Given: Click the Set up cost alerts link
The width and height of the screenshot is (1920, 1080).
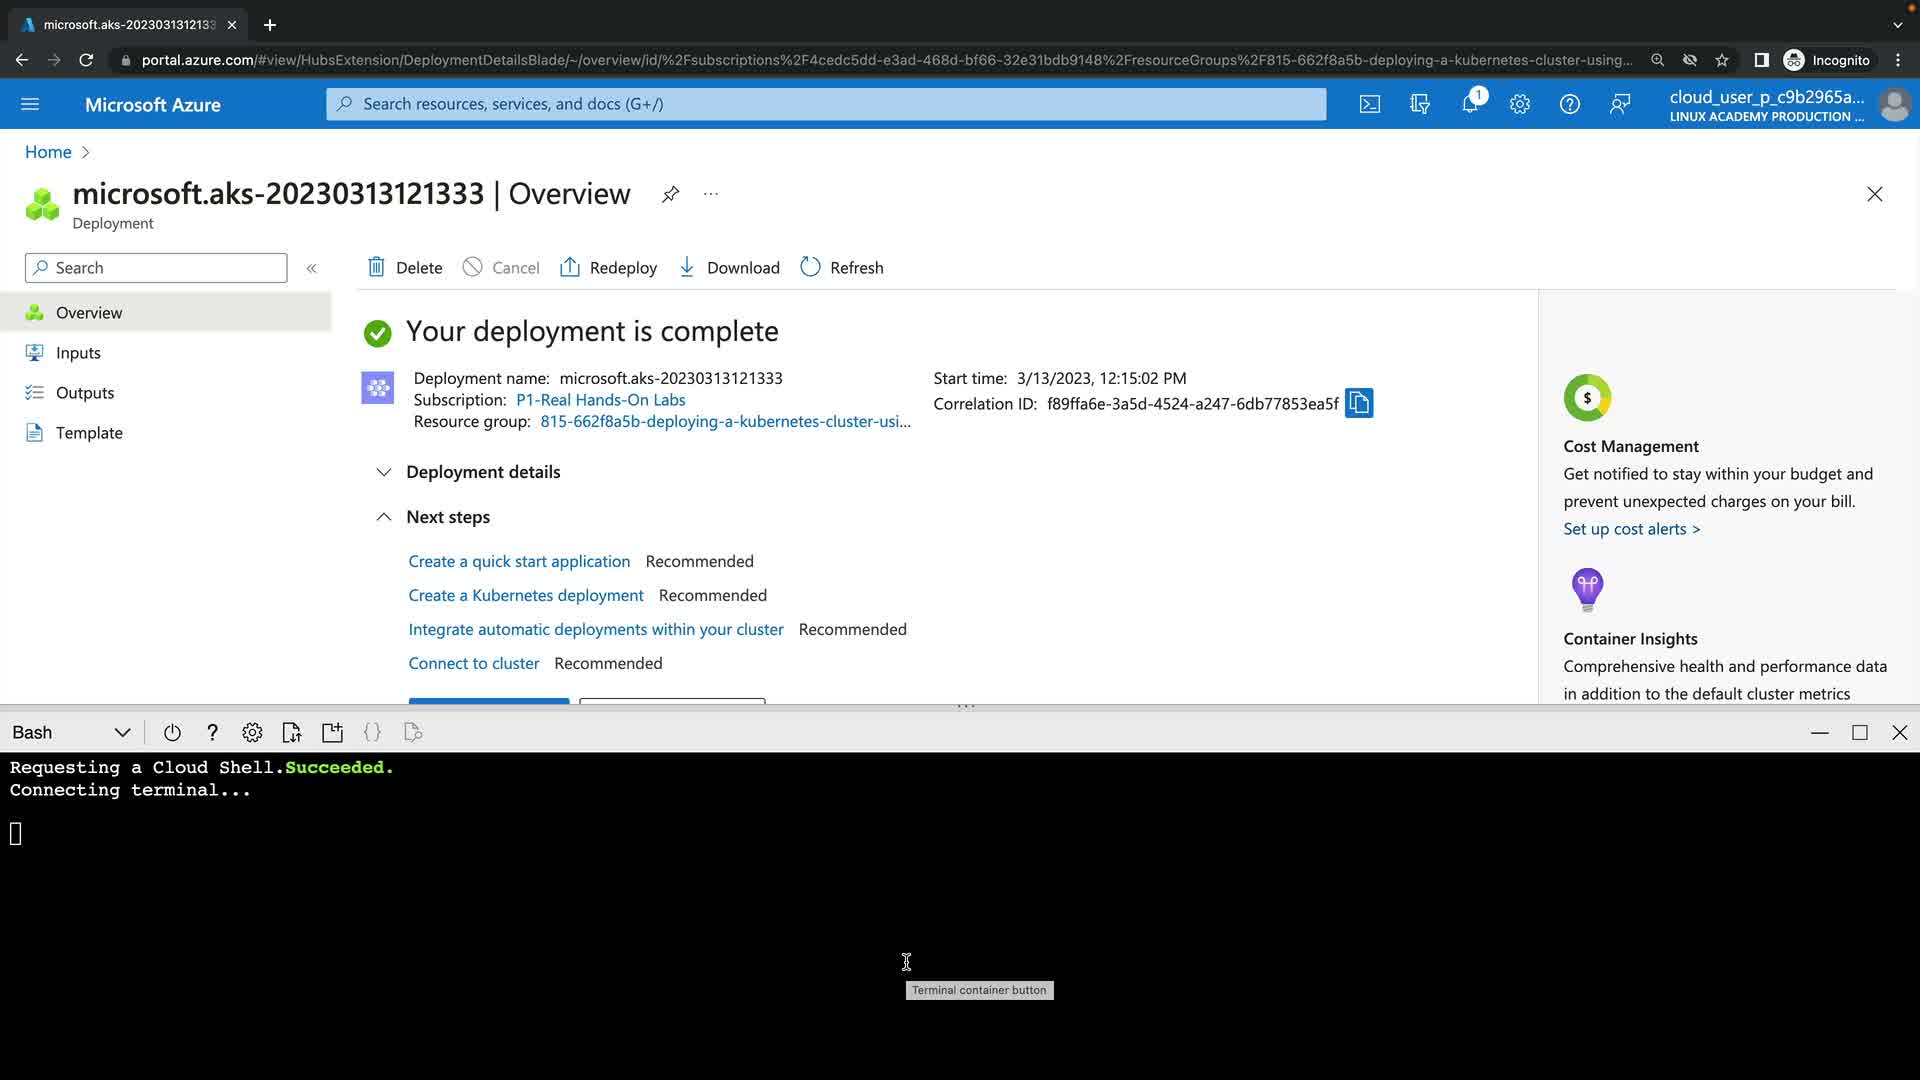Looking at the screenshot, I should (1631, 529).
